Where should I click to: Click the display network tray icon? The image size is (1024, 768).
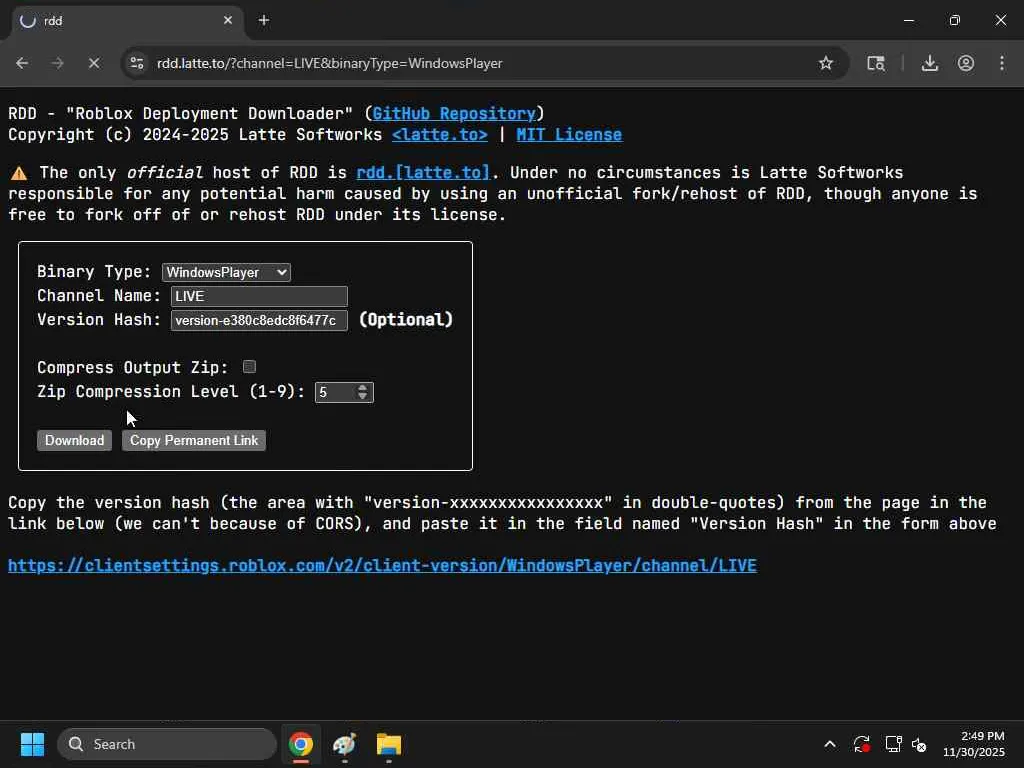tap(893, 744)
